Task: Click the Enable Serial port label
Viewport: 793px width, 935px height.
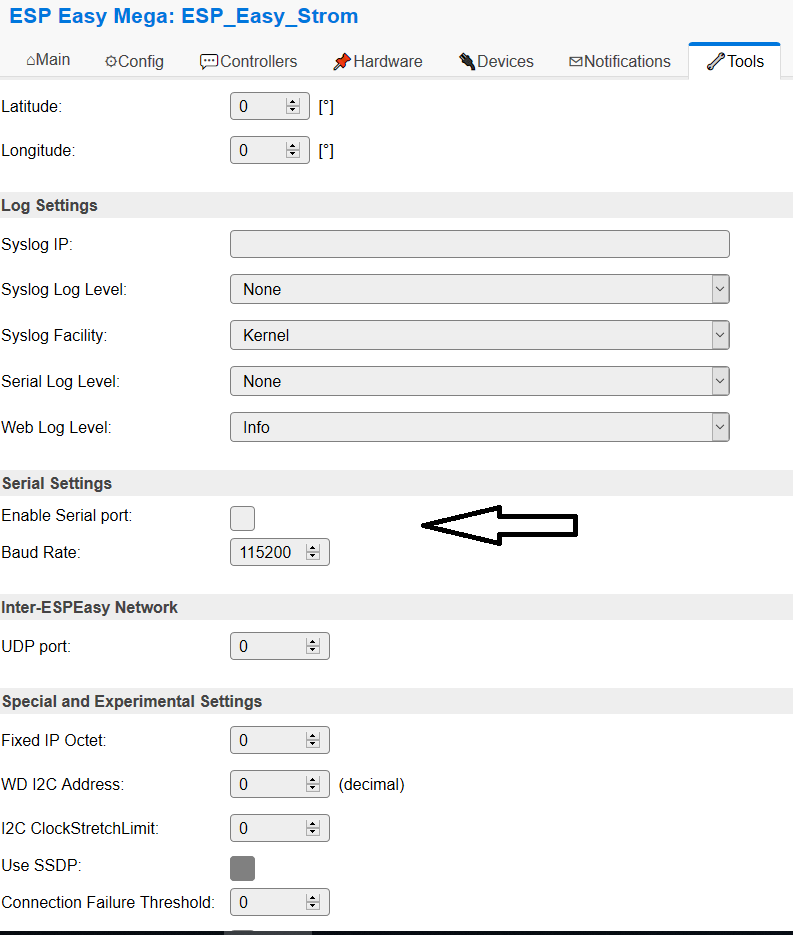Action: point(67,515)
